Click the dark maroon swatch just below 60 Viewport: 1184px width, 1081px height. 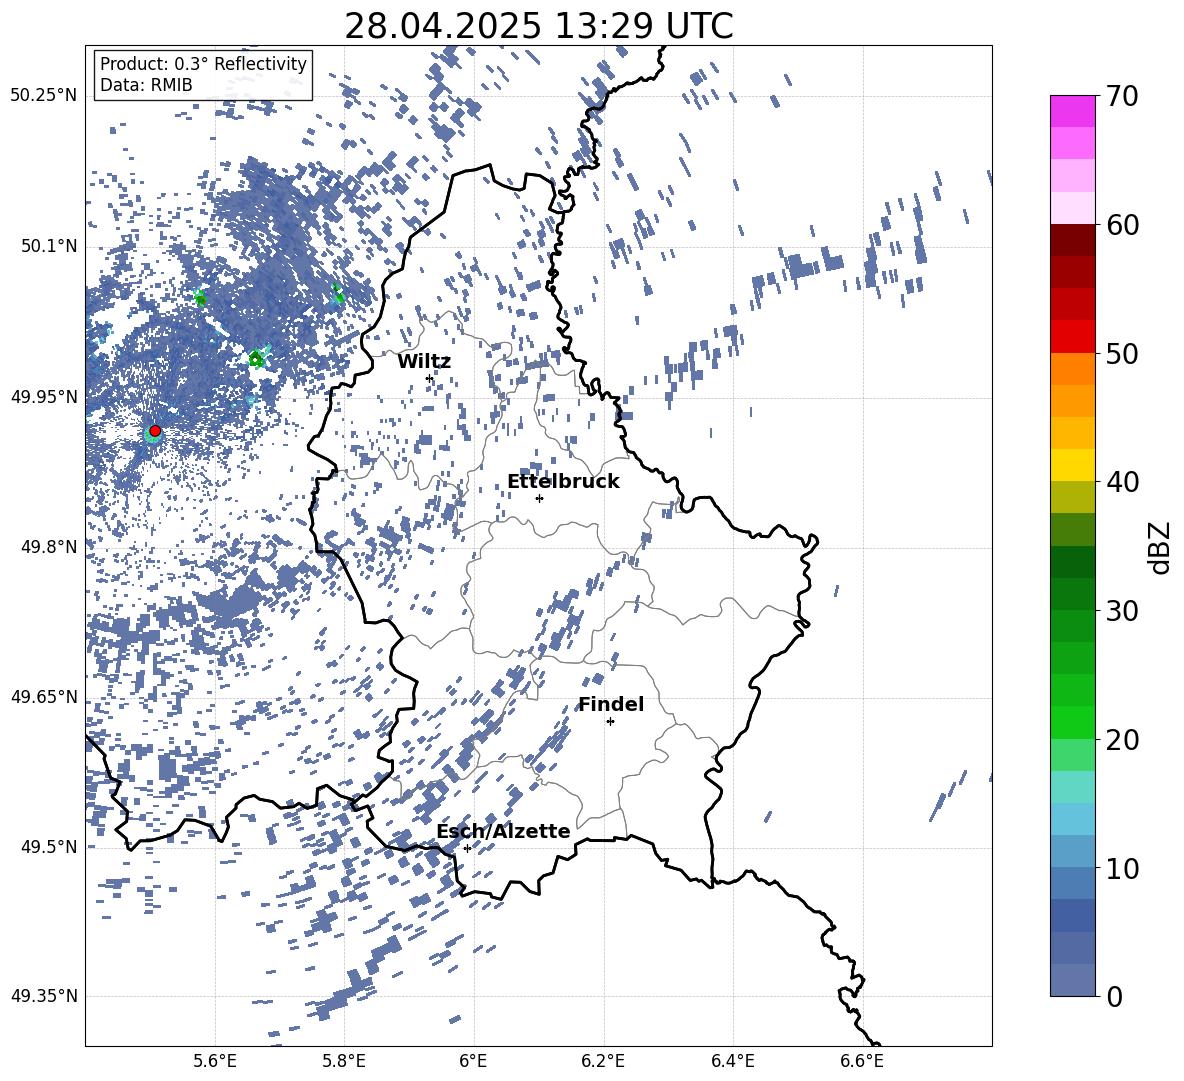tap(1072, 240)
